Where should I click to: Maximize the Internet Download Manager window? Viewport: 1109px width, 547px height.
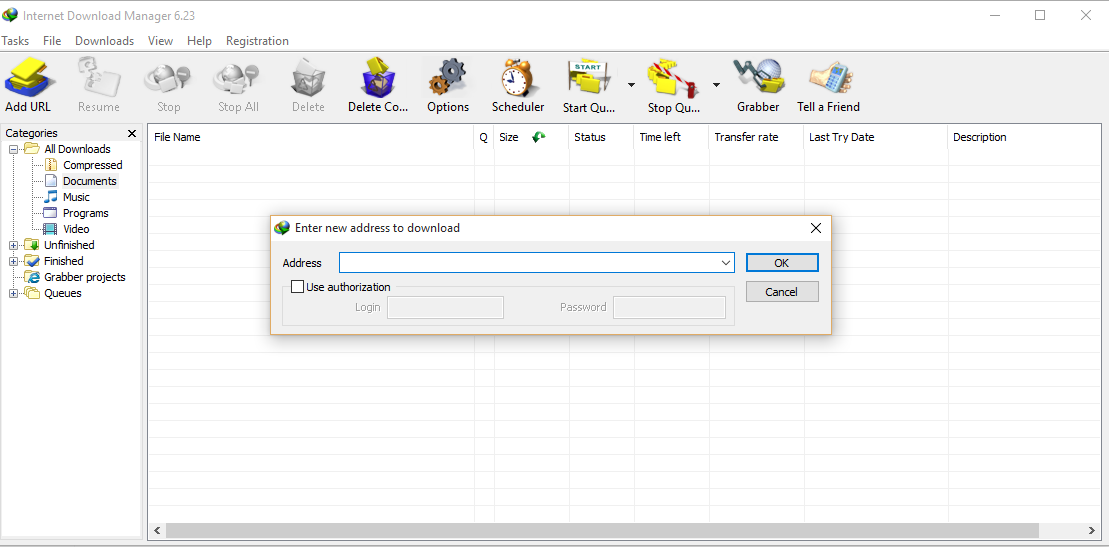coord(1040,15)
